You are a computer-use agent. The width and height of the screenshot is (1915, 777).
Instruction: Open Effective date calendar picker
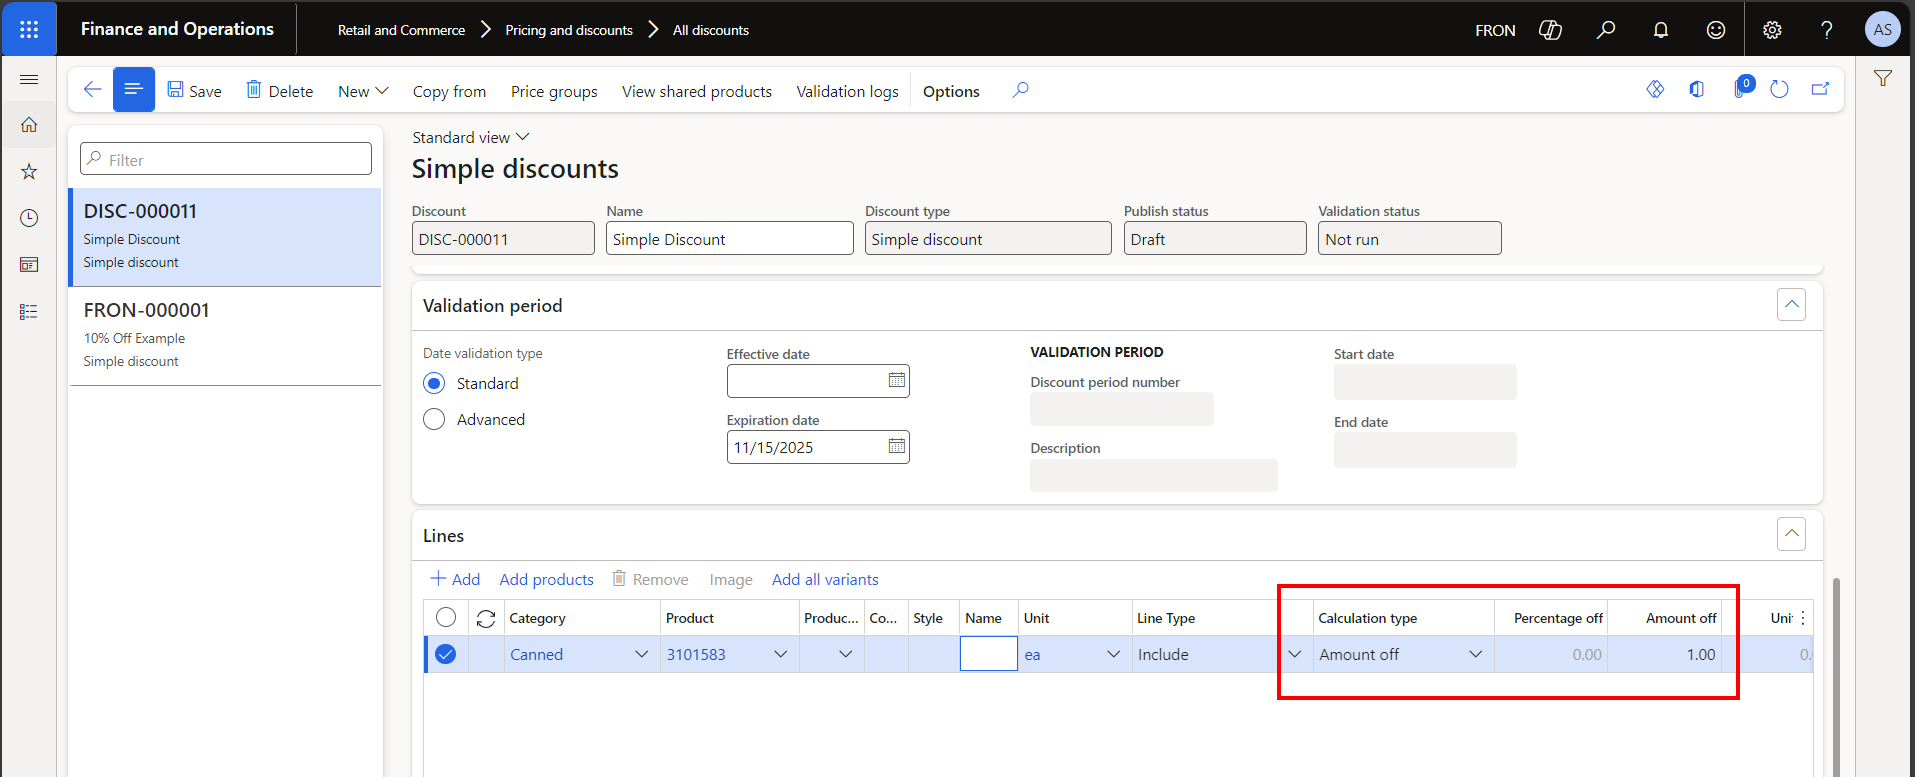[896, 381]
